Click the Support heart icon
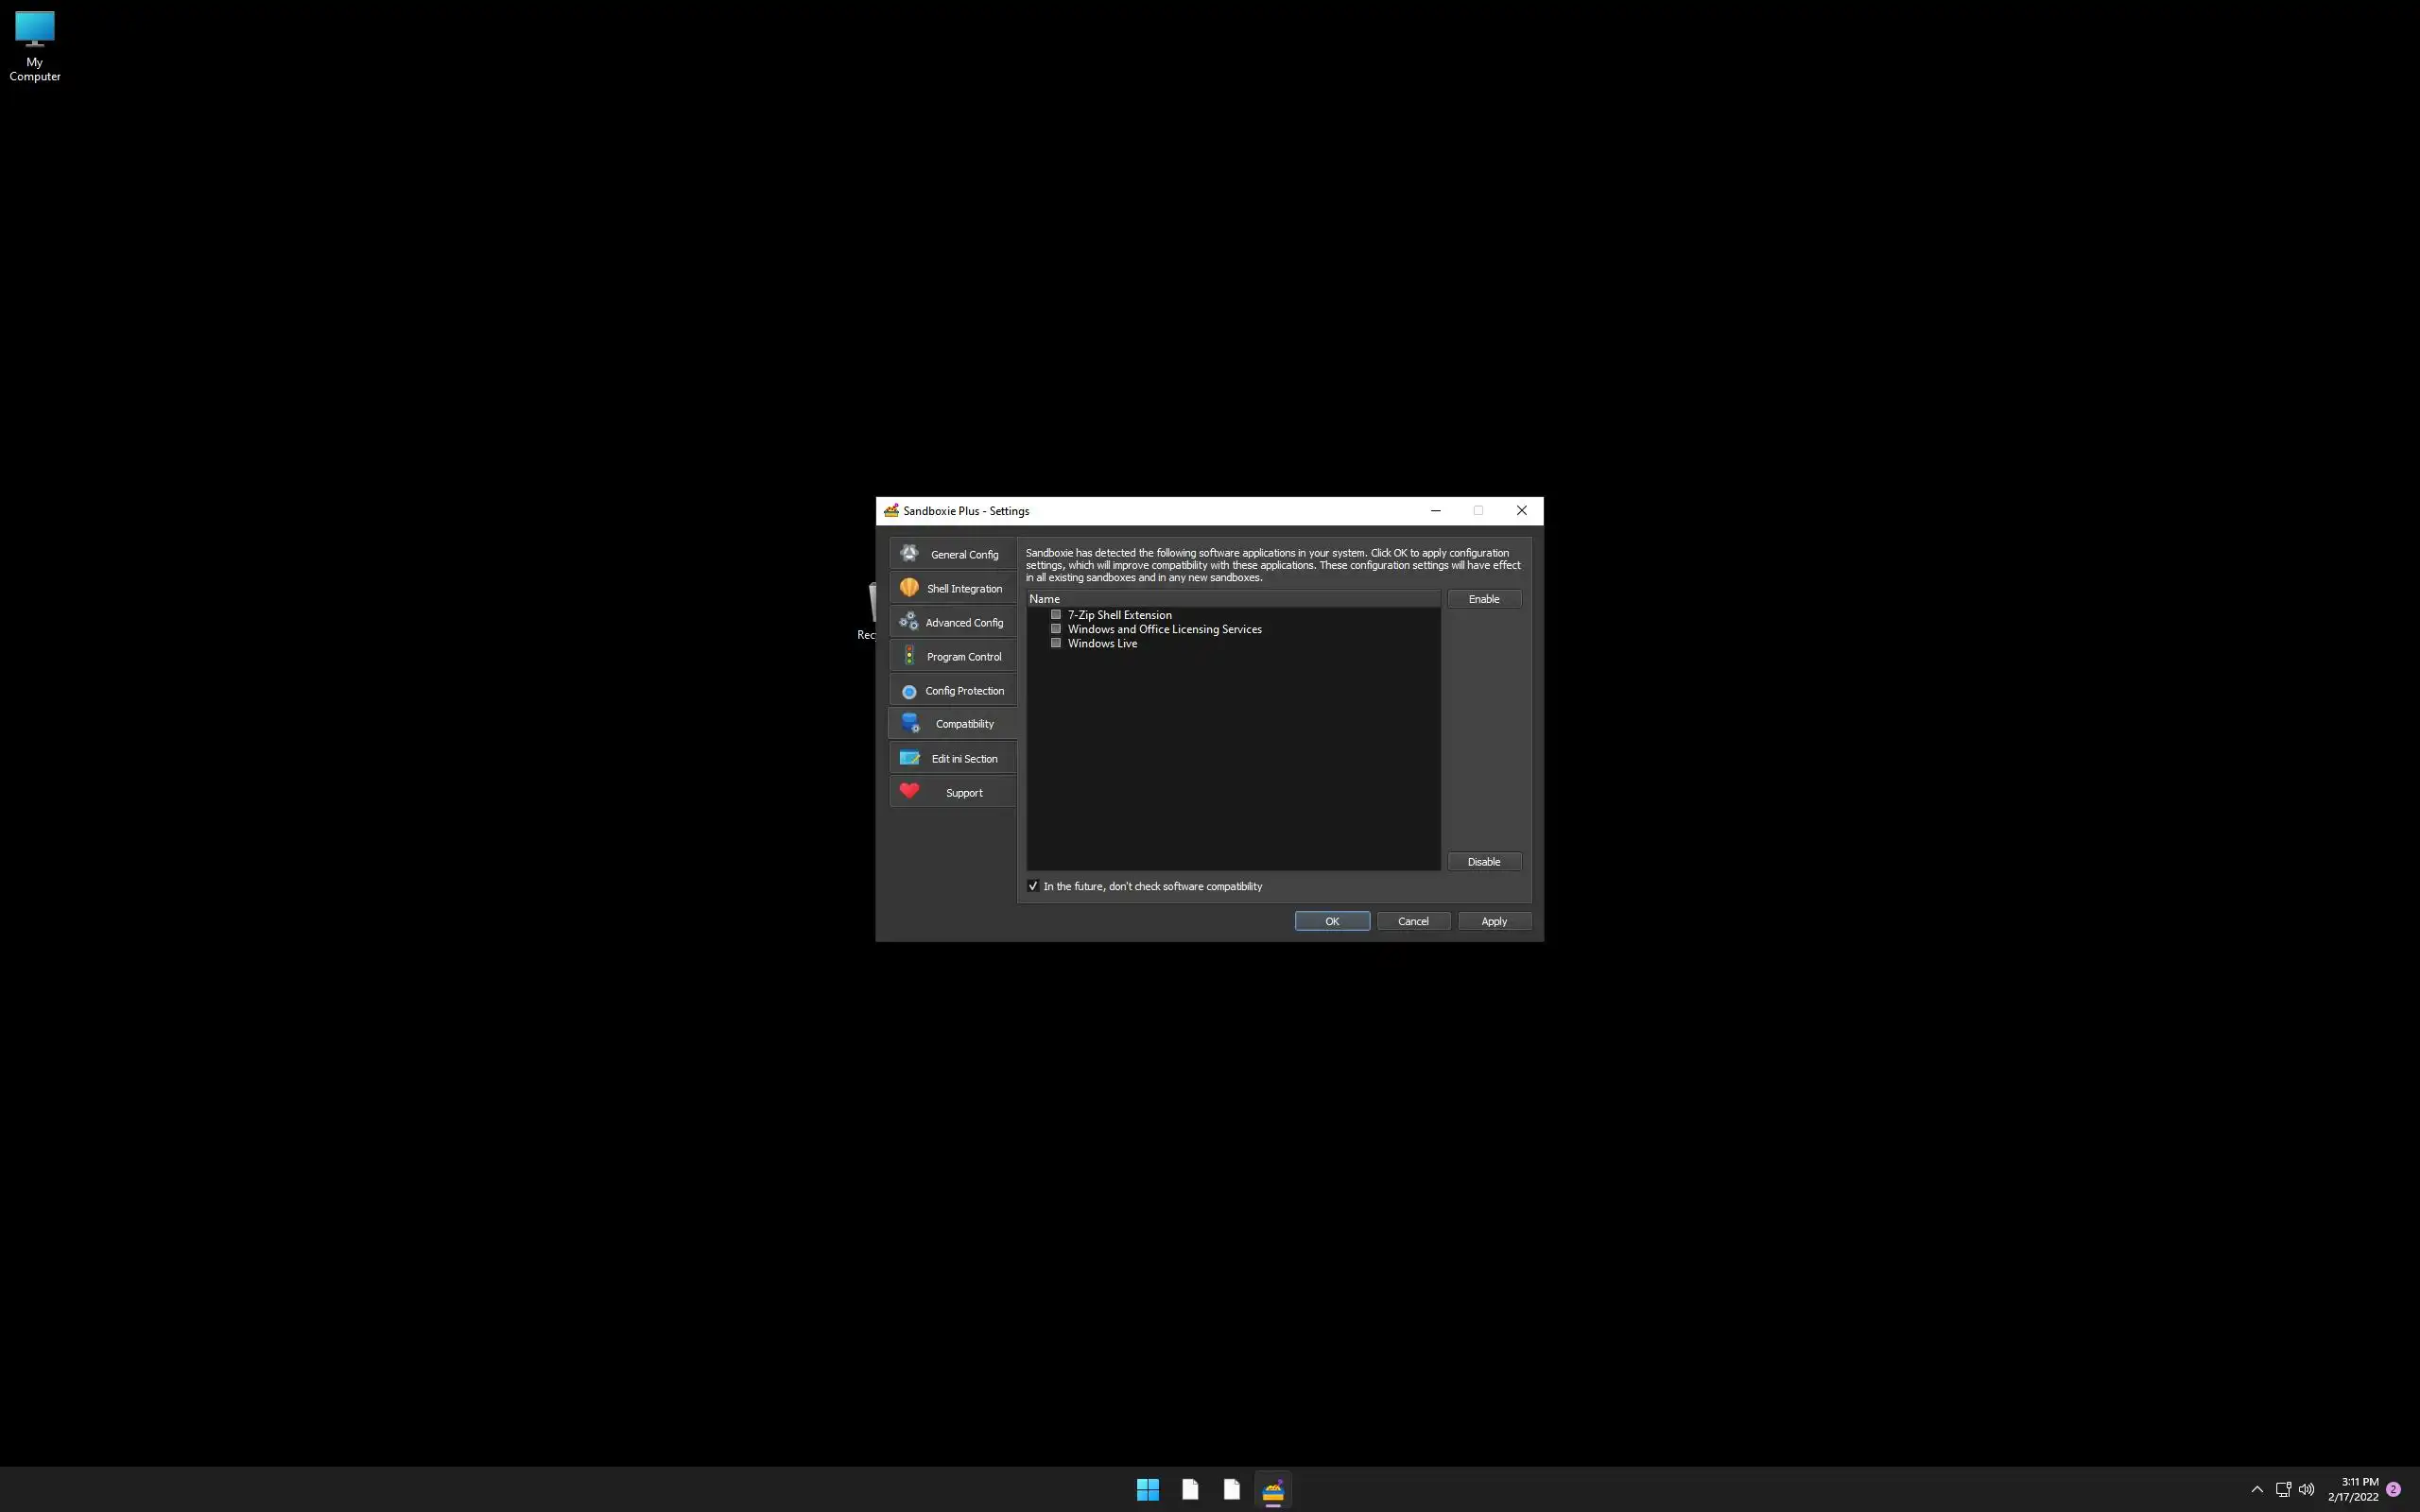The height and width of the screenshot is (1512, 2420). (x=909, y=791)
